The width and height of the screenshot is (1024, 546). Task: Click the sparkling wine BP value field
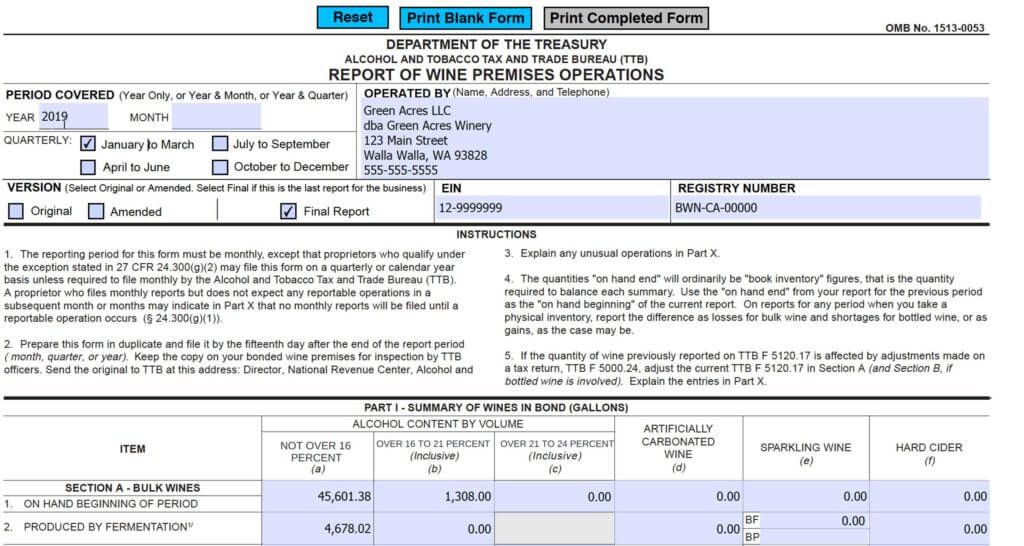coord(815,538)
